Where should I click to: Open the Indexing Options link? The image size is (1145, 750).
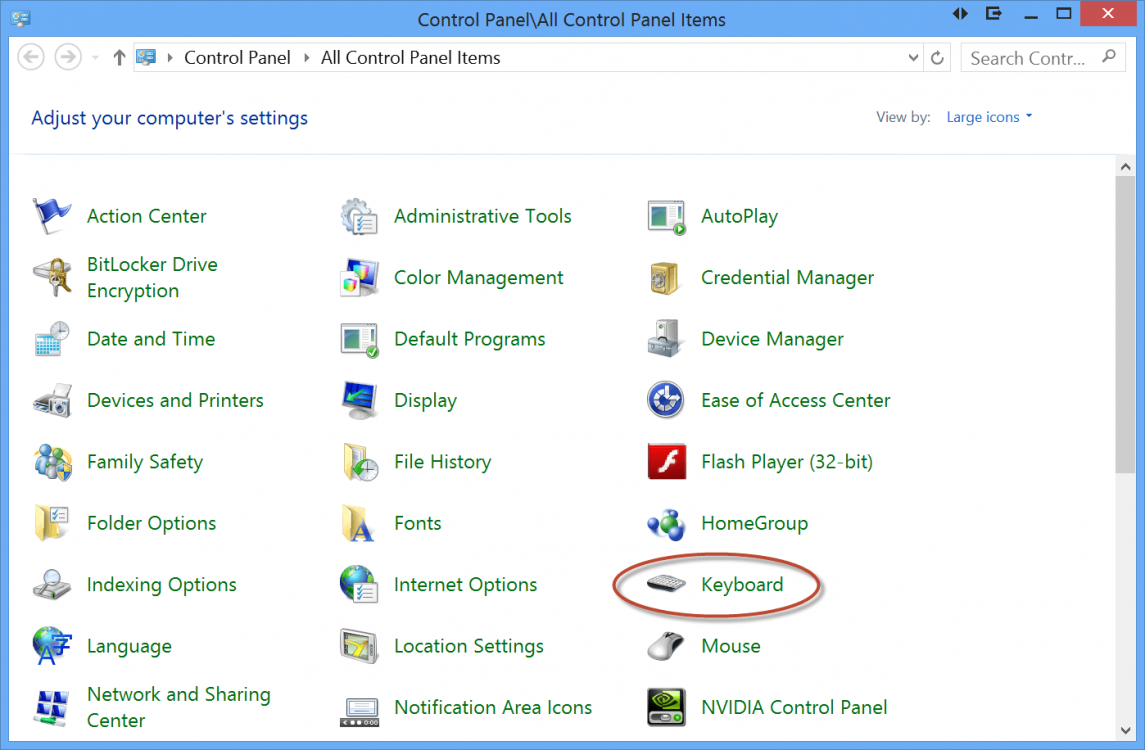pyautogui.click(x=161, y=585)
